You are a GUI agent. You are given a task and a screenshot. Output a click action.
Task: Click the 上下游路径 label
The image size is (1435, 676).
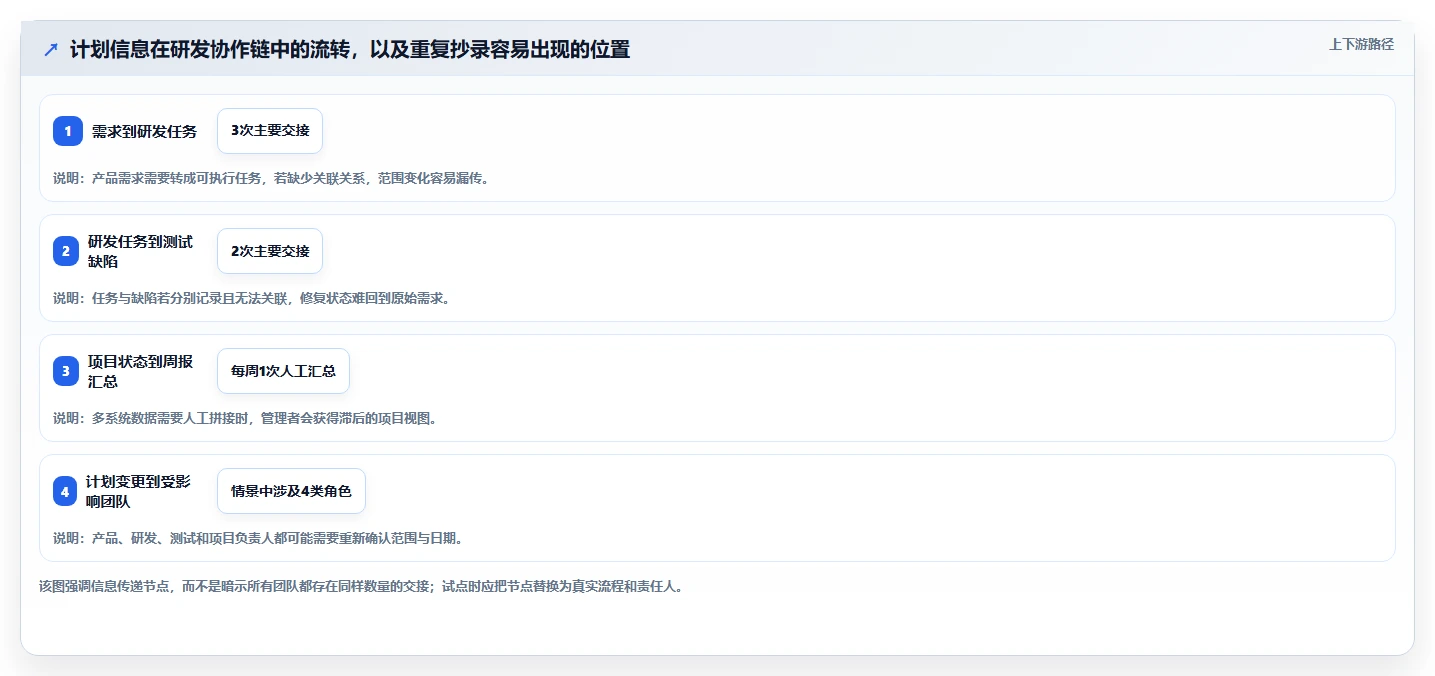pyautogui.click(x=1361, y=44)
